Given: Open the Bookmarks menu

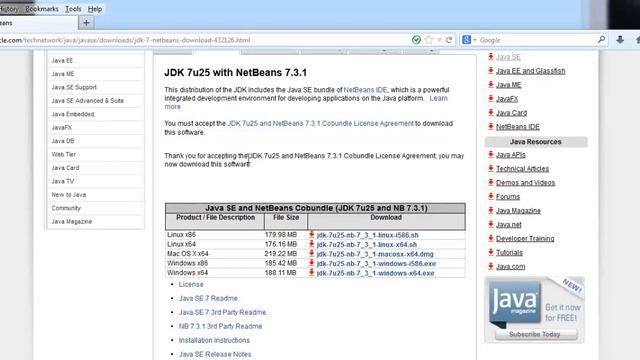Looking at the screenshot, I should click(42, 9).
